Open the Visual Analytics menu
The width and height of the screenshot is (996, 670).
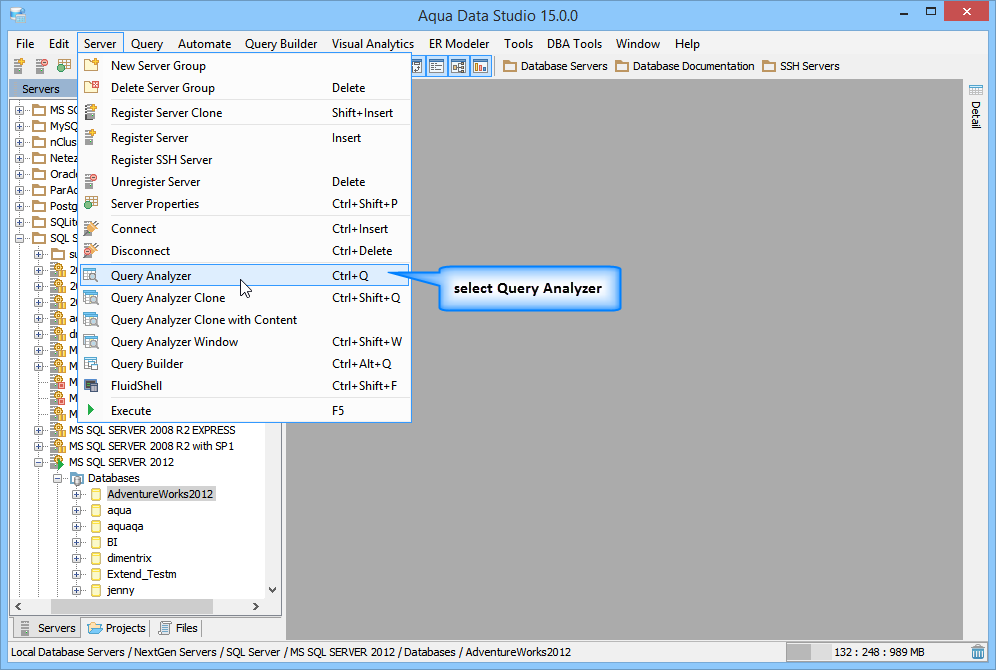coord(373,44)
